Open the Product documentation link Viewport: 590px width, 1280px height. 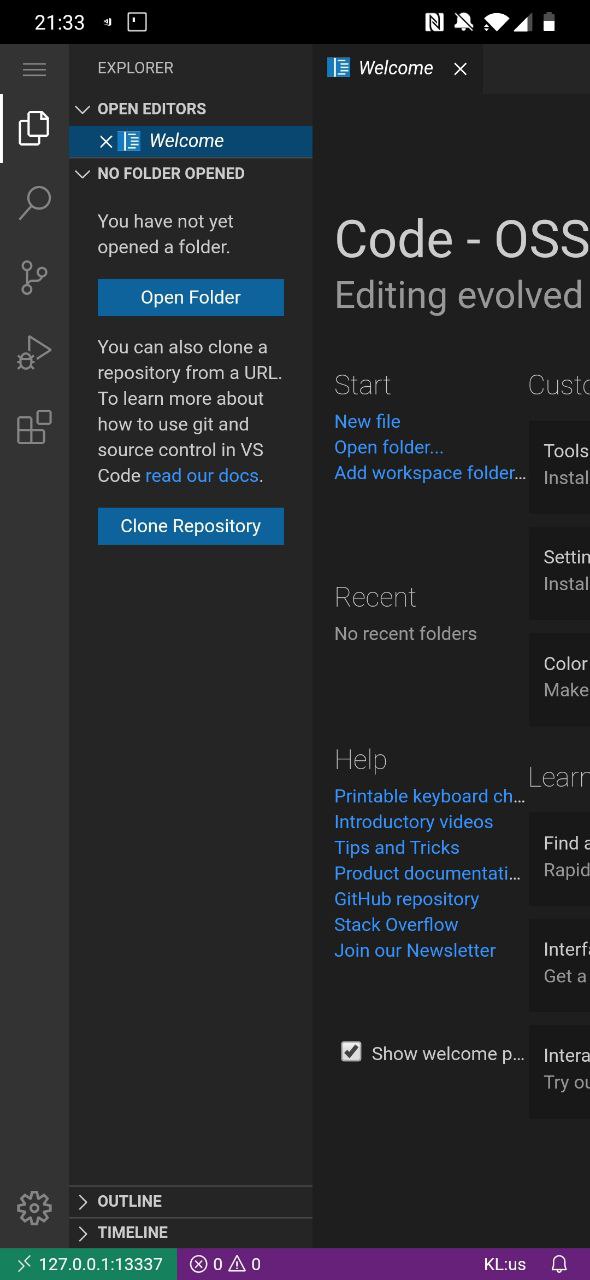tap(428, 874)
